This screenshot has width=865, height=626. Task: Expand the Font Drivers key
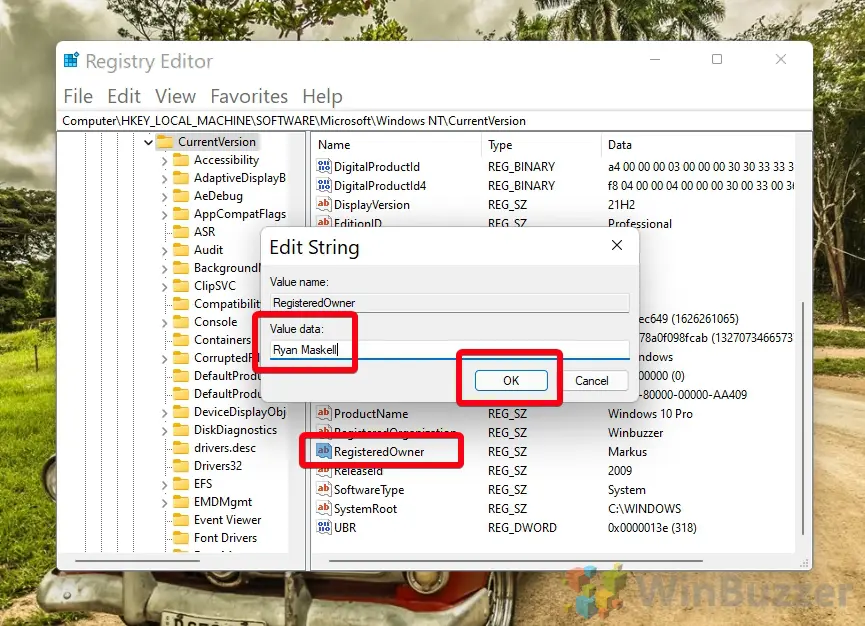165,538
